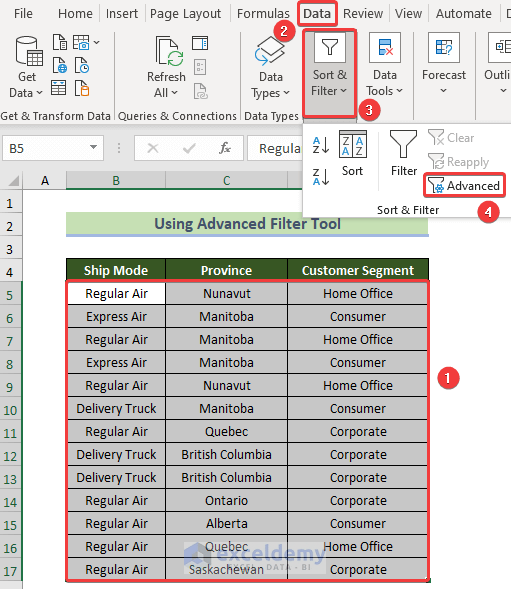Collapse the Sort & Filter dropdown button
This screenshot has width=511, height=589.
(329, 74)
